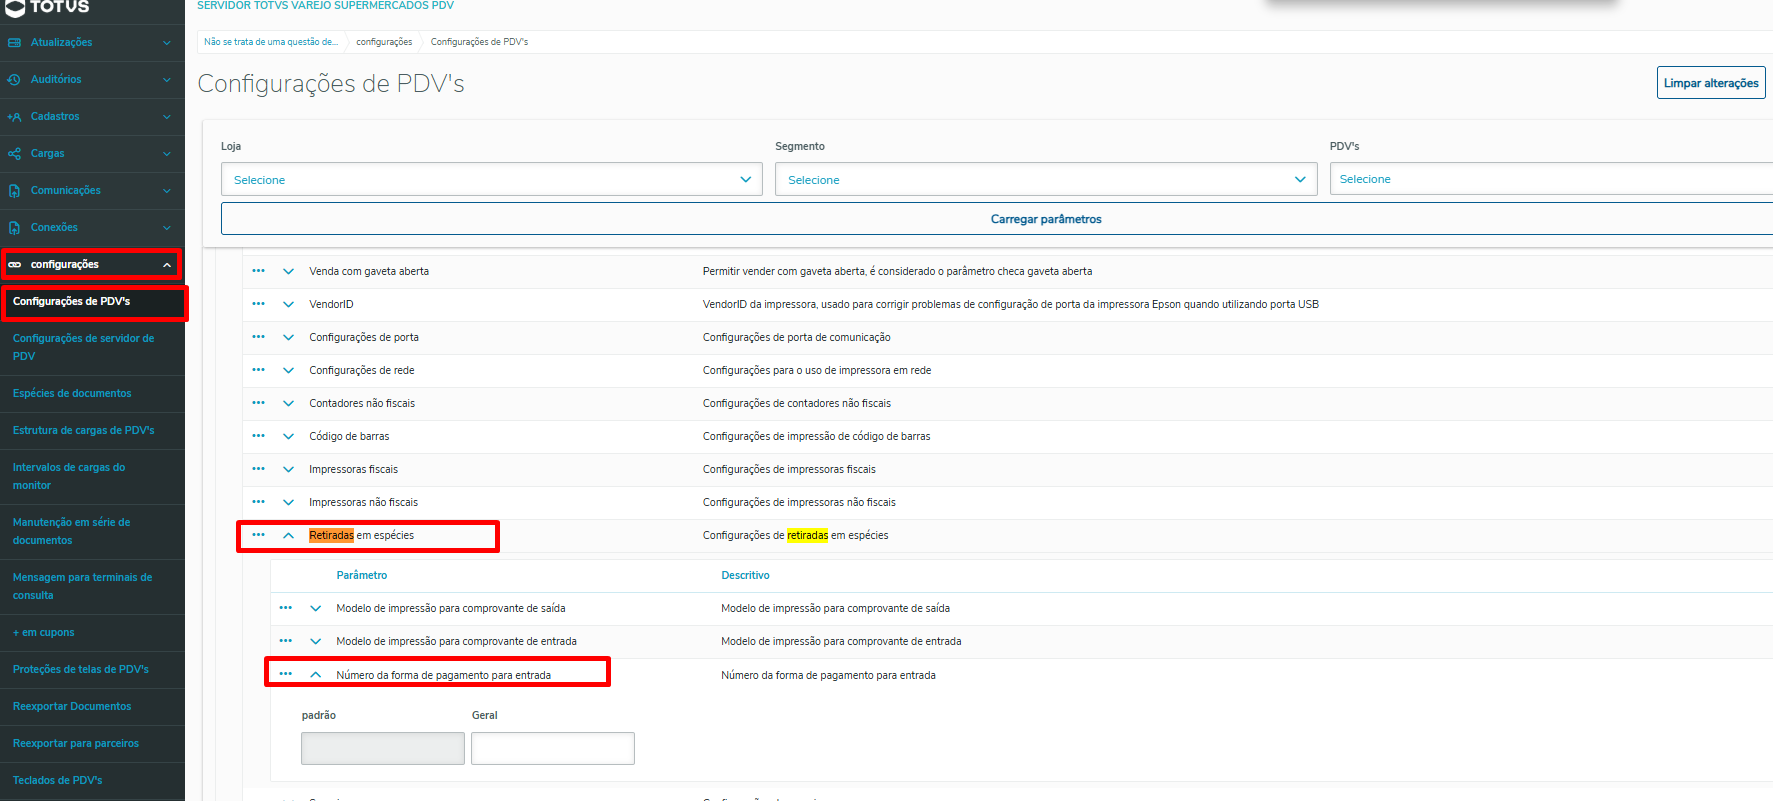Select Configurações de PDV's menu item

tap(92, 301)
